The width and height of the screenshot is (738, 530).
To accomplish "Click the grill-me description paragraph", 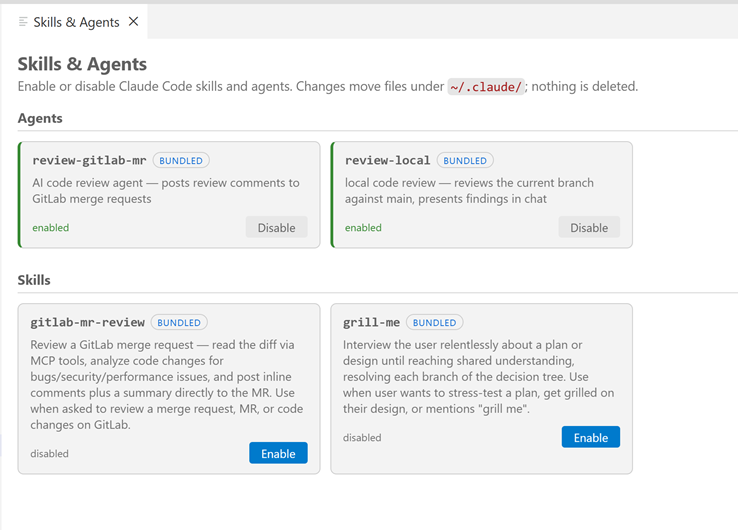I will [x=478, y=377].
